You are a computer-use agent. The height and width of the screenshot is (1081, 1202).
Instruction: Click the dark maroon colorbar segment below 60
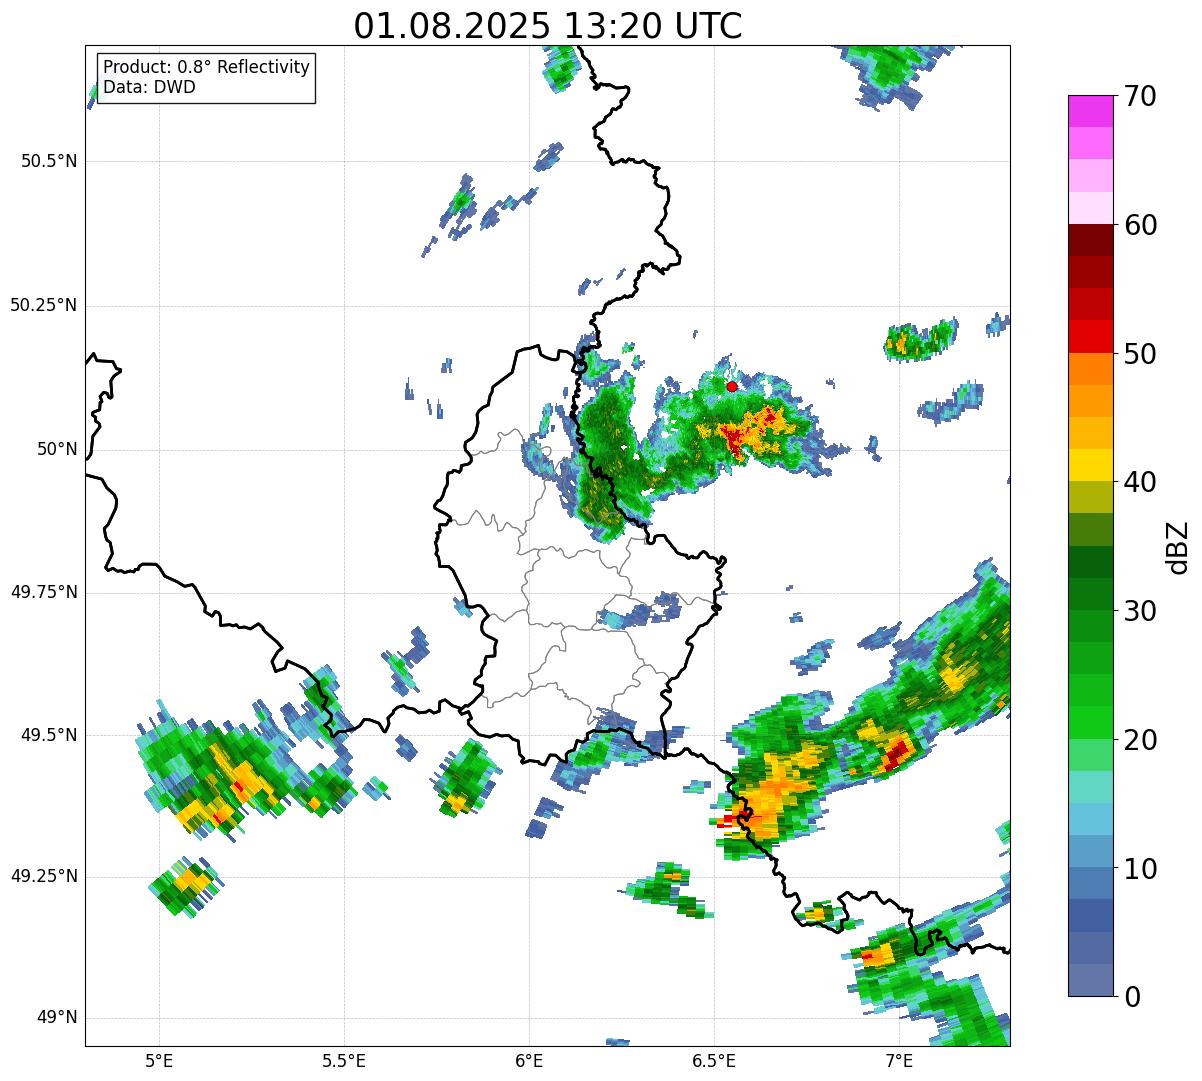click(x=1092, y=240)
